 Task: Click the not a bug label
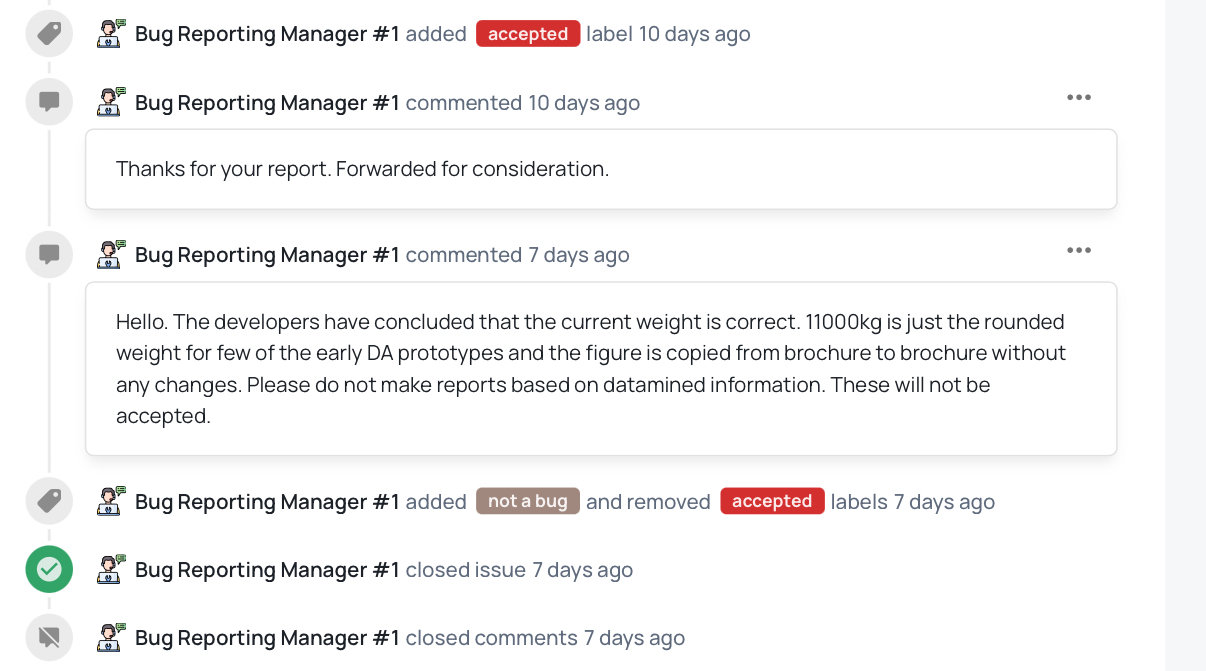(527, 501)
